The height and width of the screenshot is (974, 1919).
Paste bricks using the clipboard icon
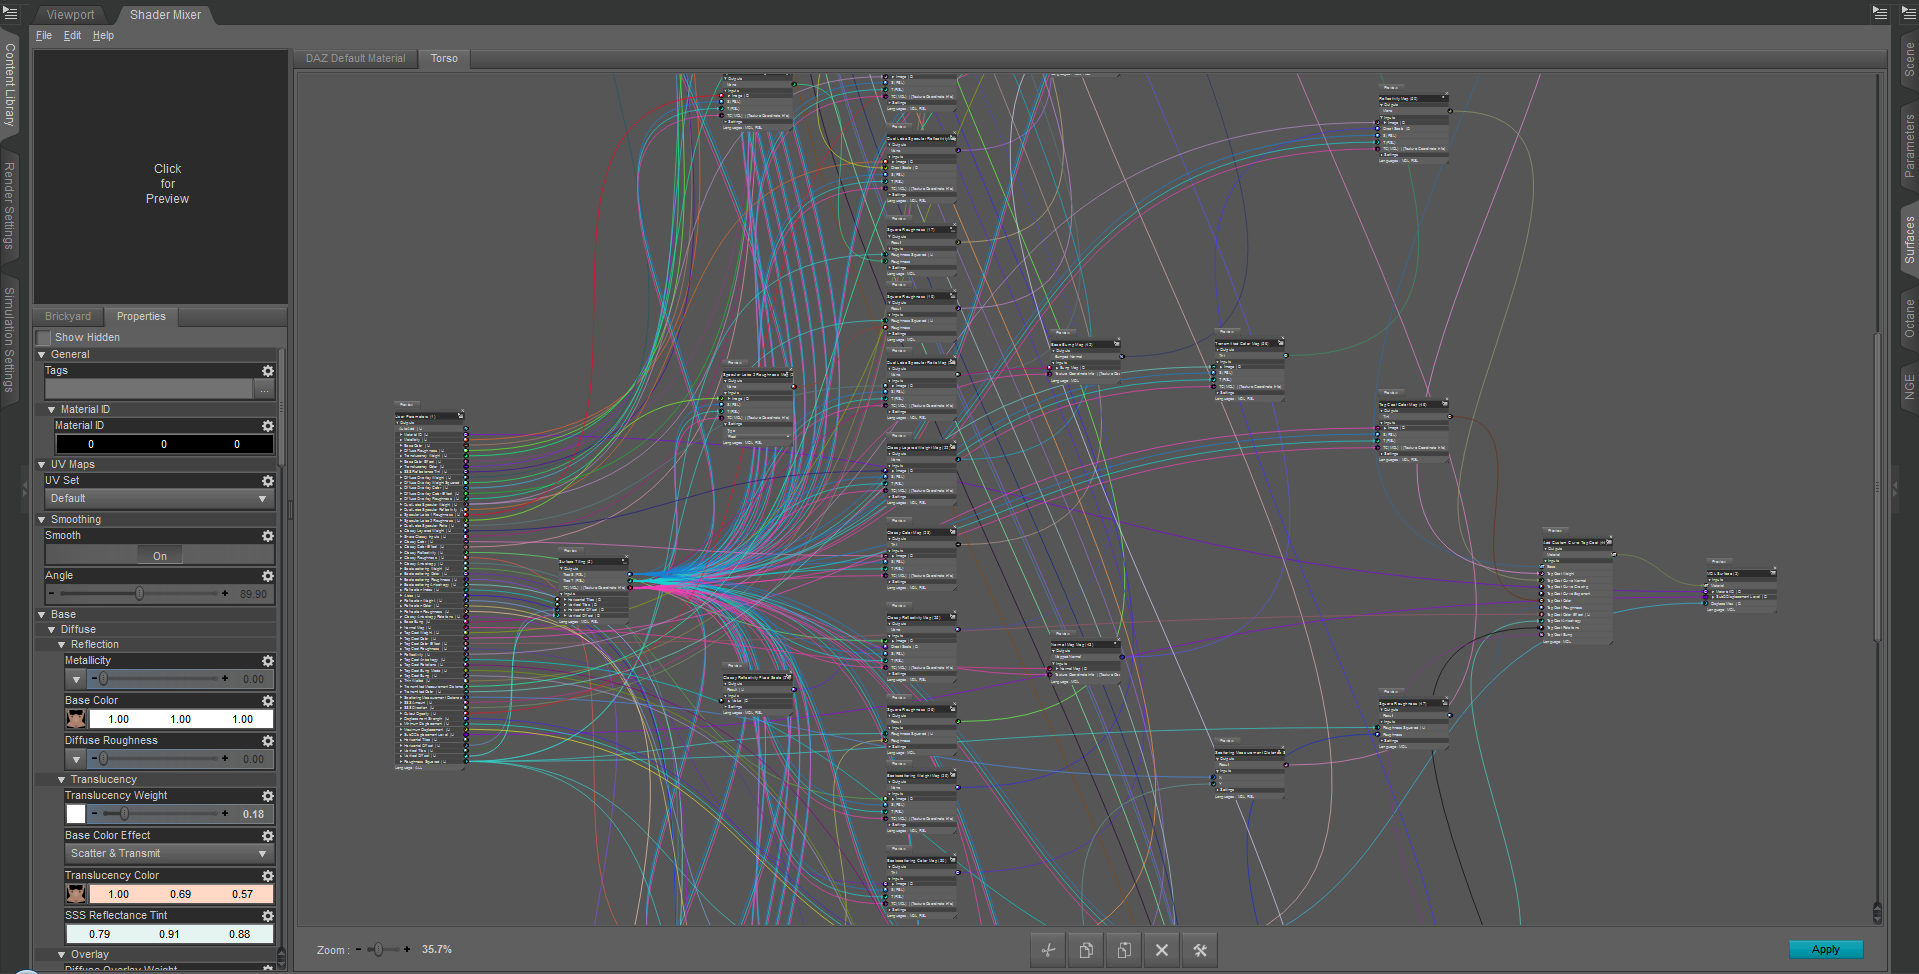pos(1124,950)
